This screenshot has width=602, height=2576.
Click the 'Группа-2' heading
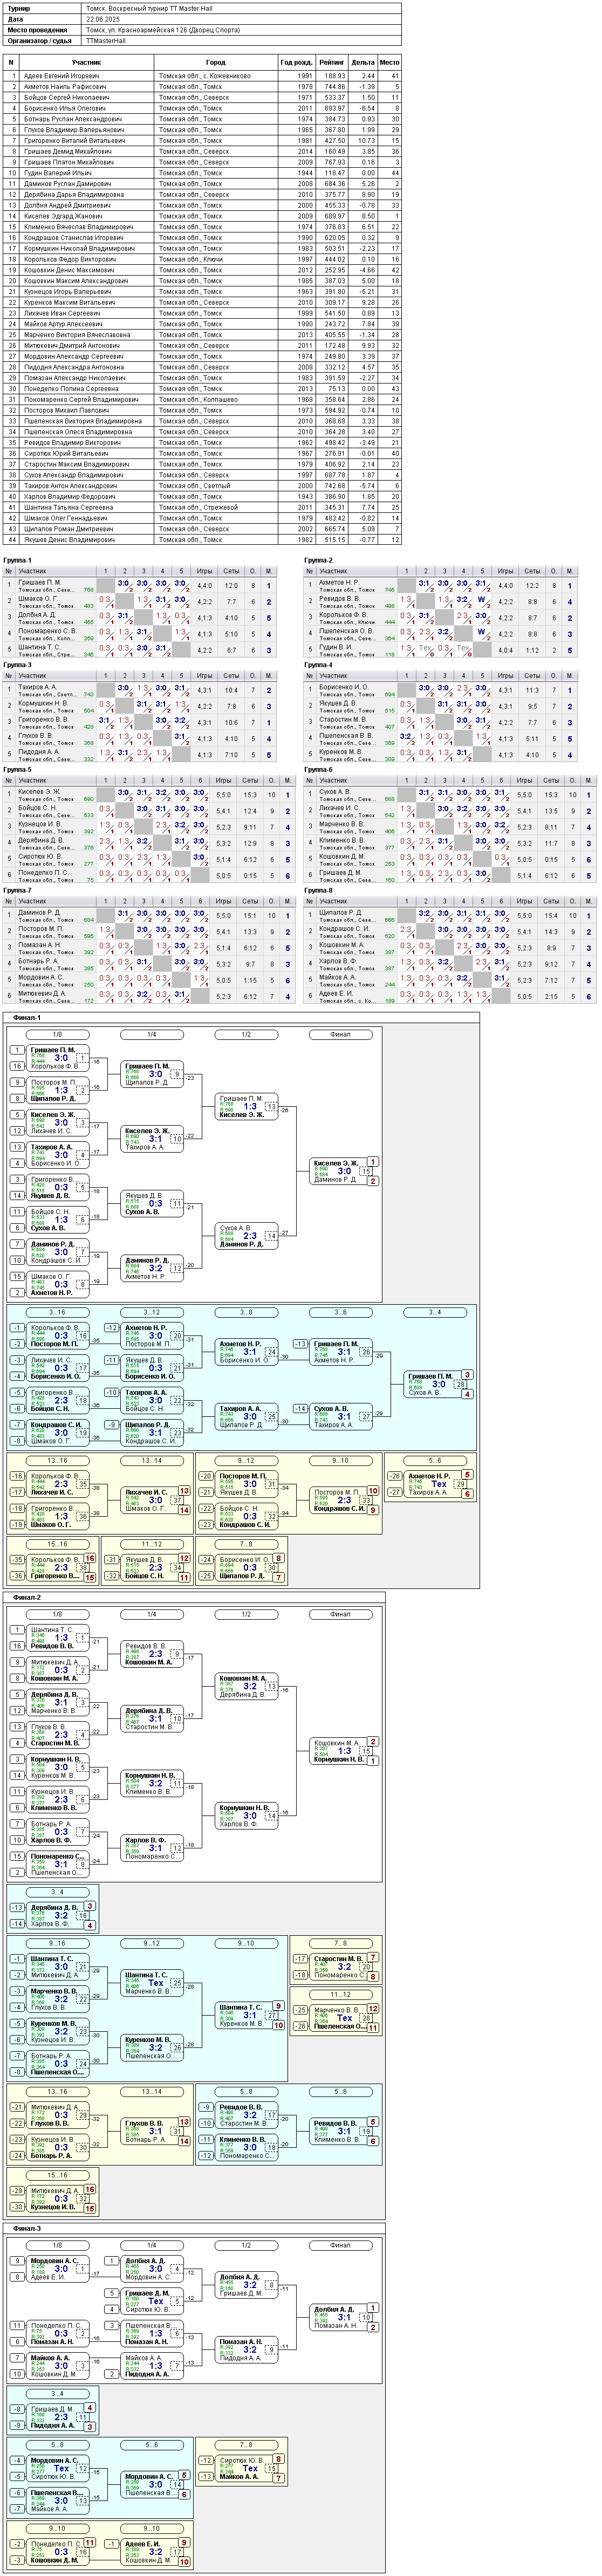tap(318, 561)
